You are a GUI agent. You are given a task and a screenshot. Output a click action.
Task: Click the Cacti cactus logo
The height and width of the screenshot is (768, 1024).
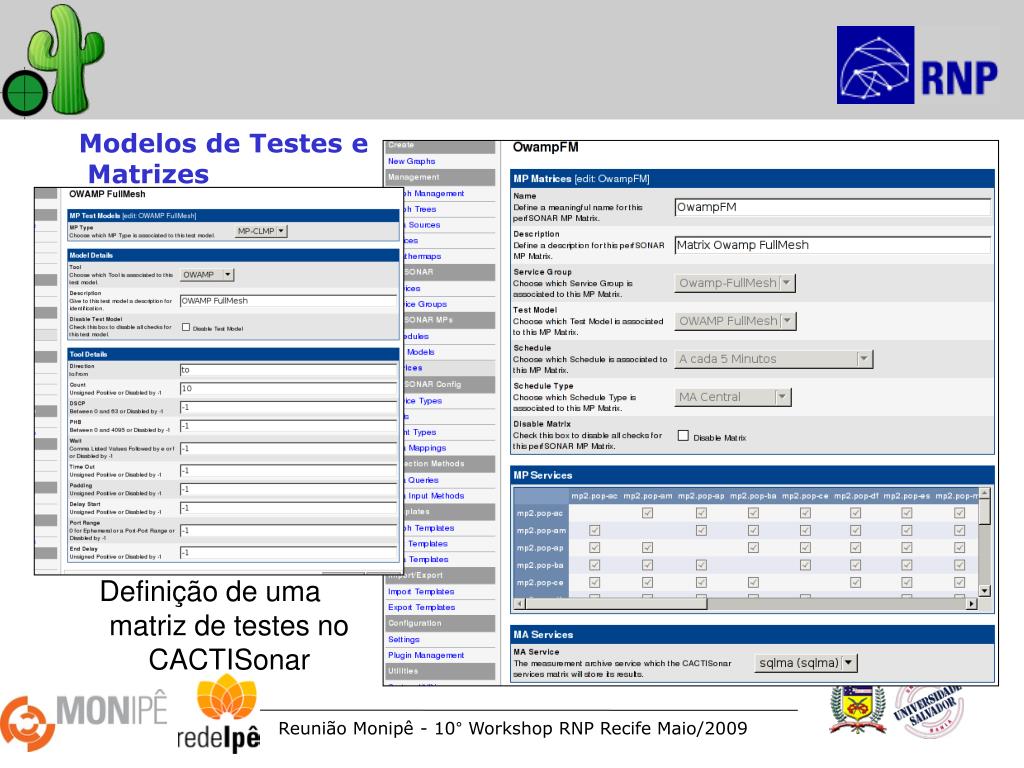pyautogui.click(x=55, y=60)
